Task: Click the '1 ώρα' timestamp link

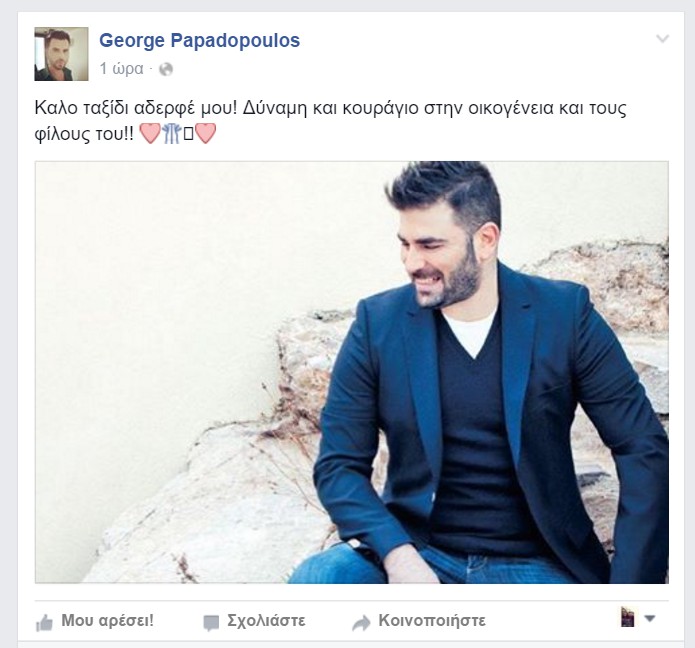Action: coord(121,69)
